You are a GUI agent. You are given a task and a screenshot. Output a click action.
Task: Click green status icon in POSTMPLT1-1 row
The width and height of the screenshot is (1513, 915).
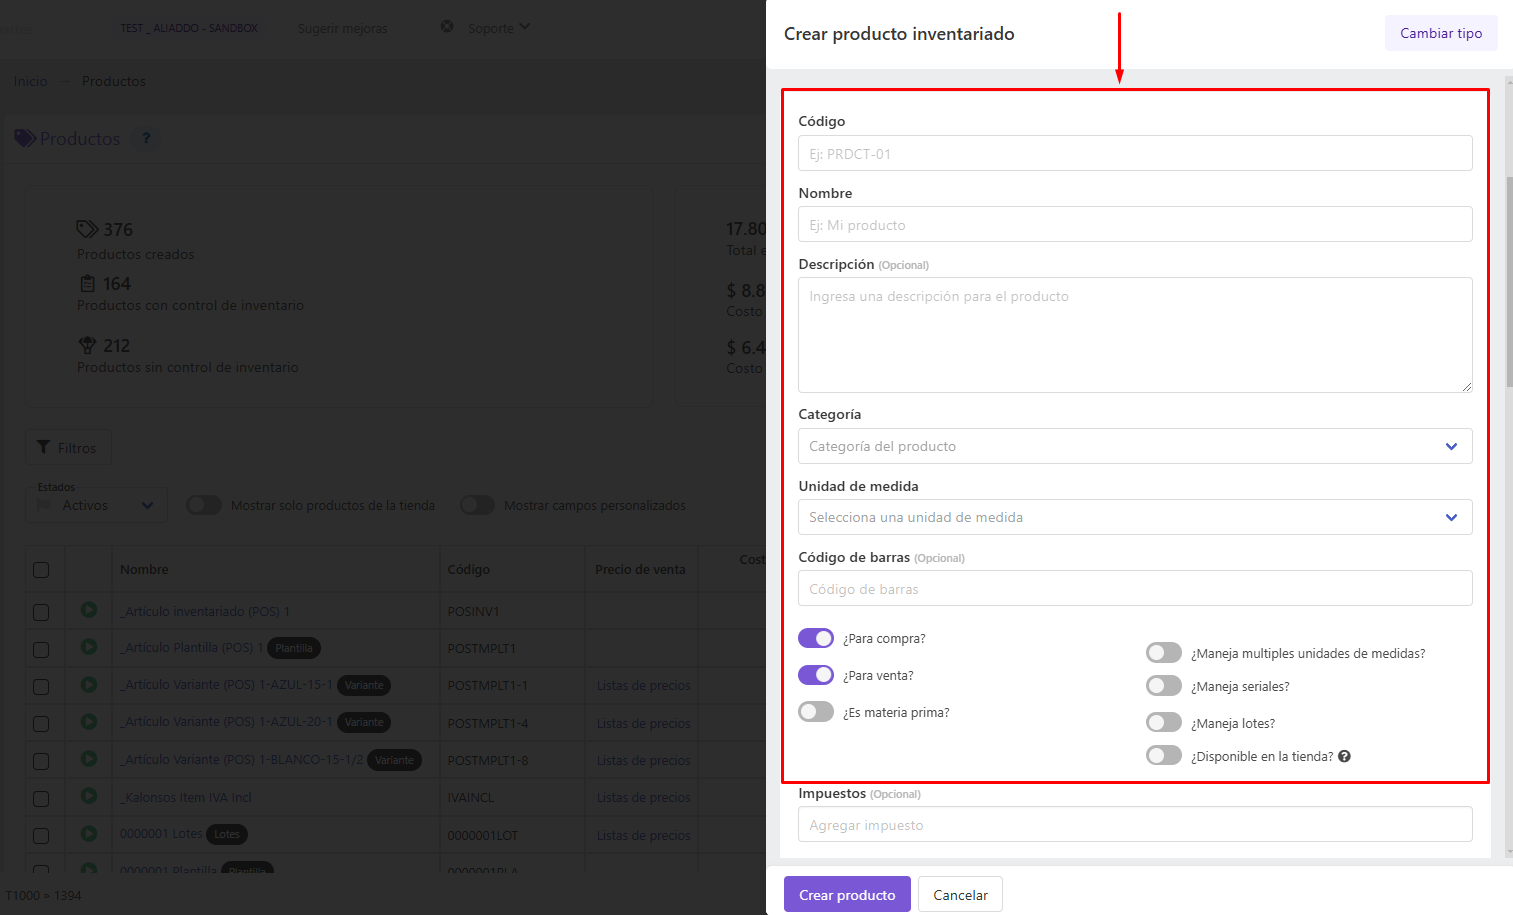[89, 685]
